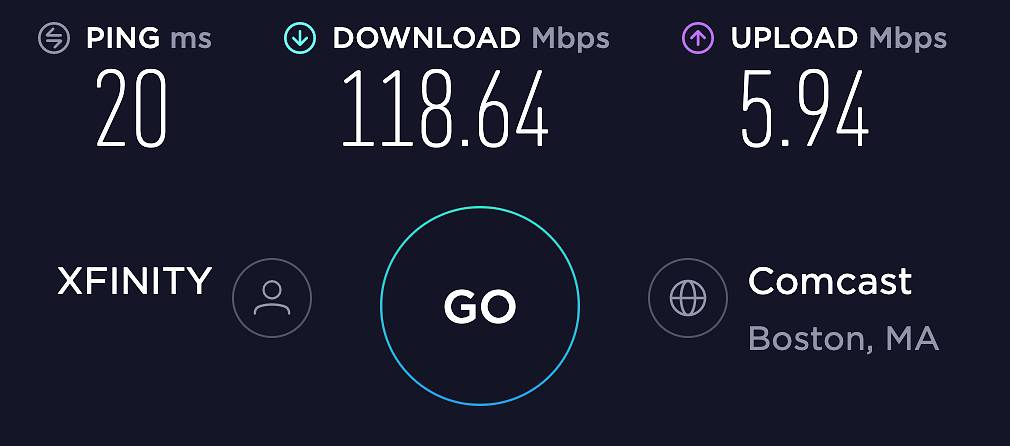Image resolution: width=1010 pixels, height=446 pixels.
Task: Click the ping latency icon
Action: tap(54, 39)
